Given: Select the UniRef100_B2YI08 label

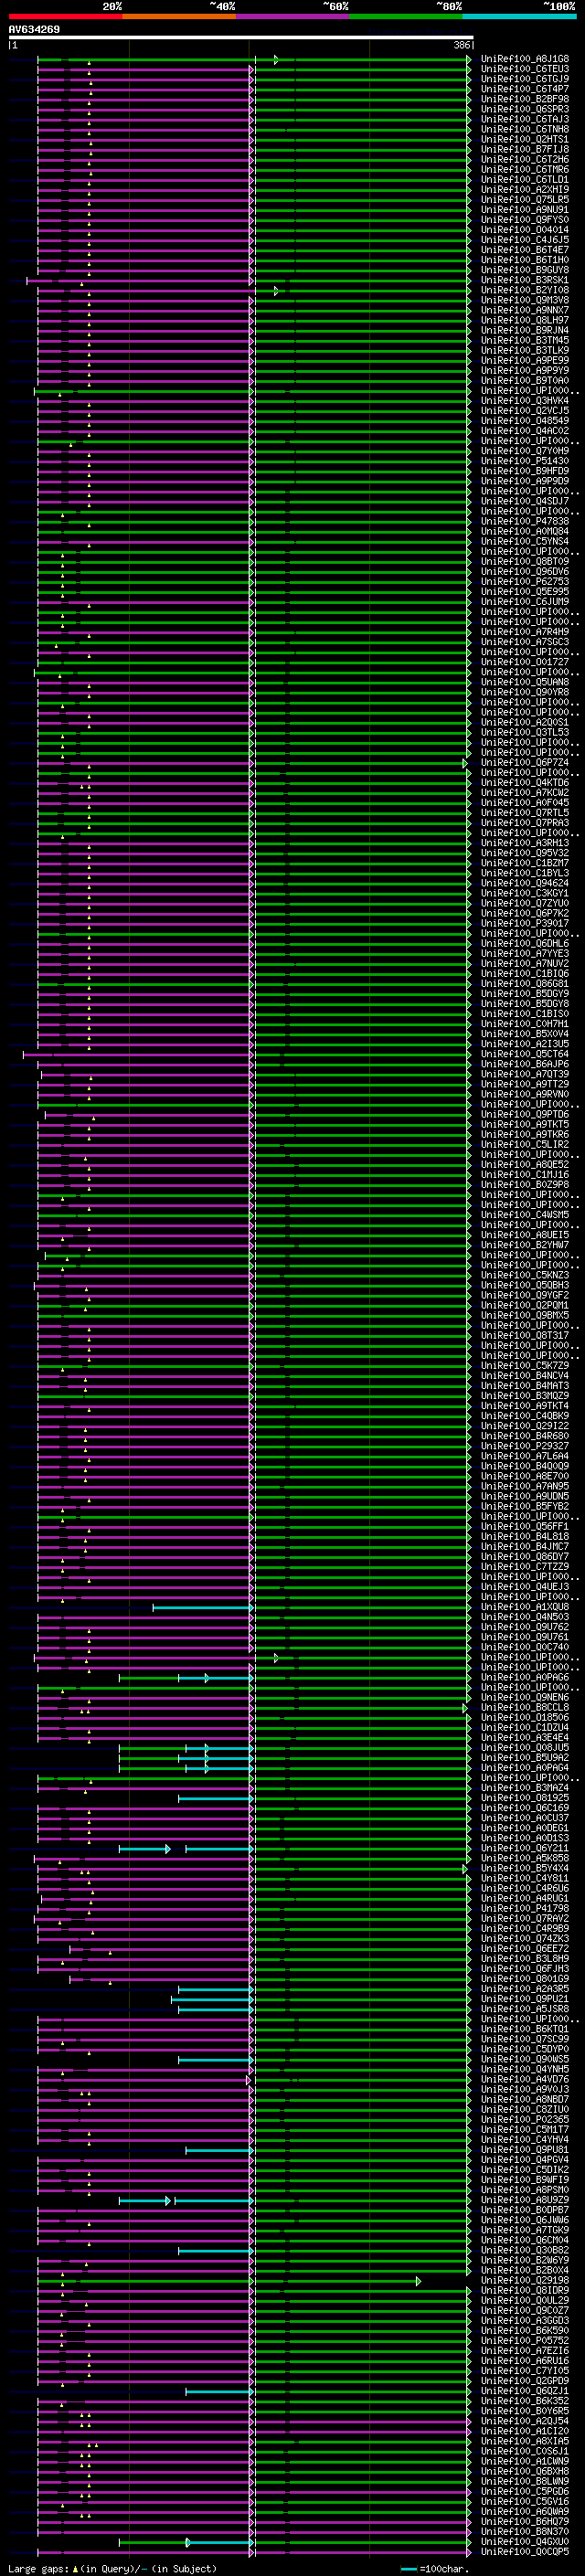Looking at the screenshot, I should [x=525, y=290].
